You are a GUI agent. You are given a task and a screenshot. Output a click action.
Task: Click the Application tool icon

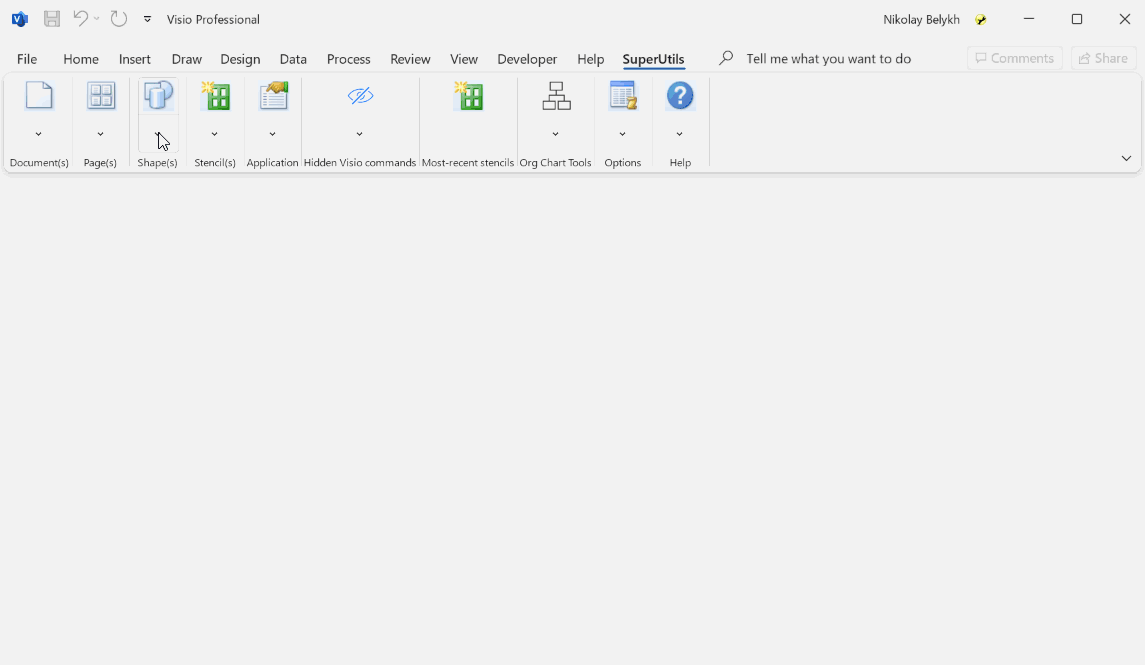tap(272, 95)
